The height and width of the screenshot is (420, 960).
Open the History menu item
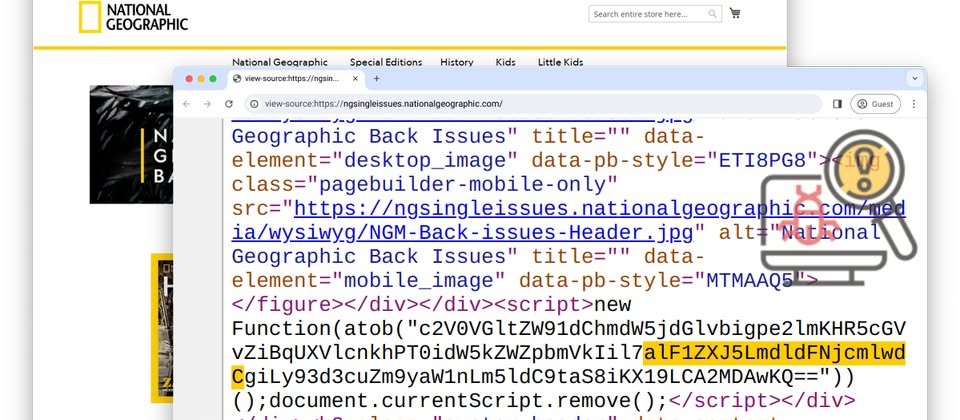[457, 62]
